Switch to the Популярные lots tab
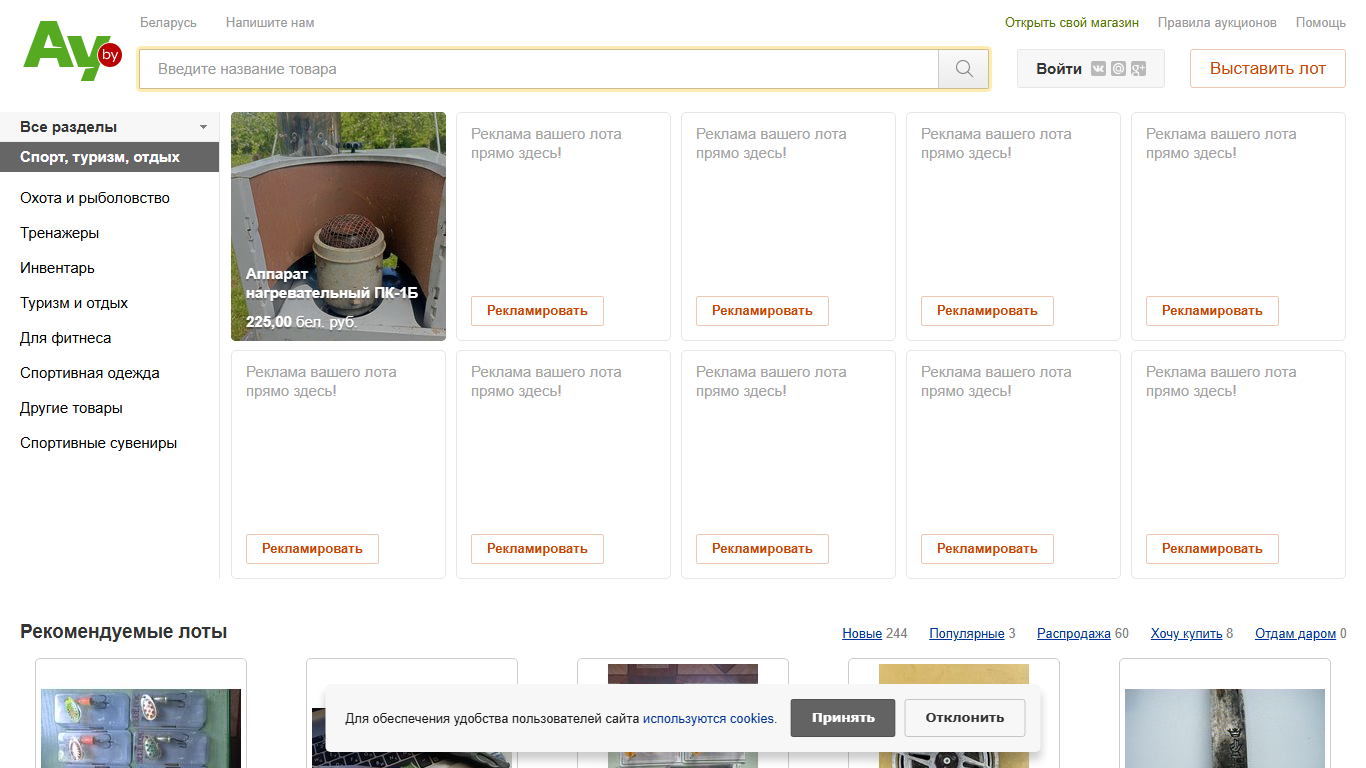Viewport: 1366px width, 768px height. (x=966, y=633)
